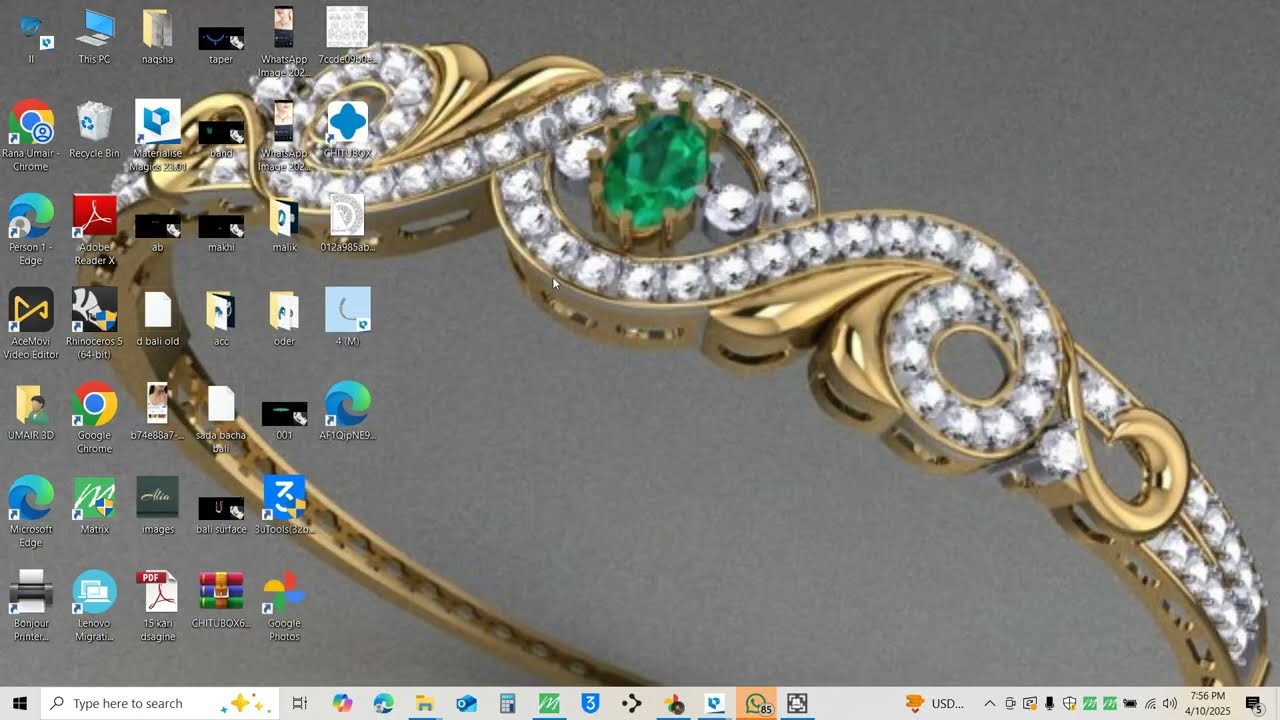
Task: Select the taper file icon
Action: [x=221, y=45]
